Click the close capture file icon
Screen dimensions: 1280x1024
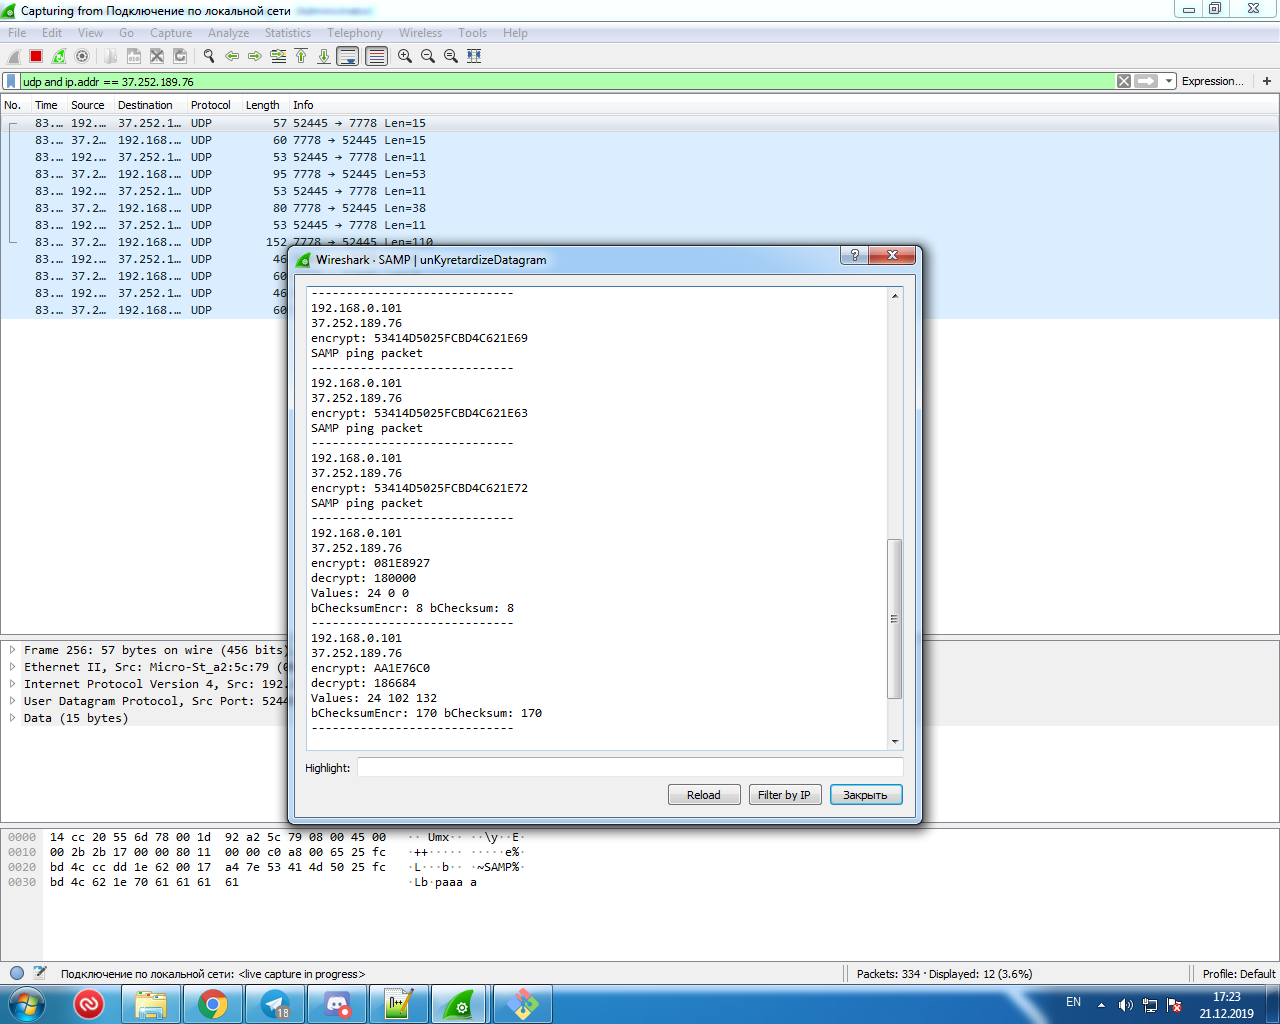pos(157,57)
